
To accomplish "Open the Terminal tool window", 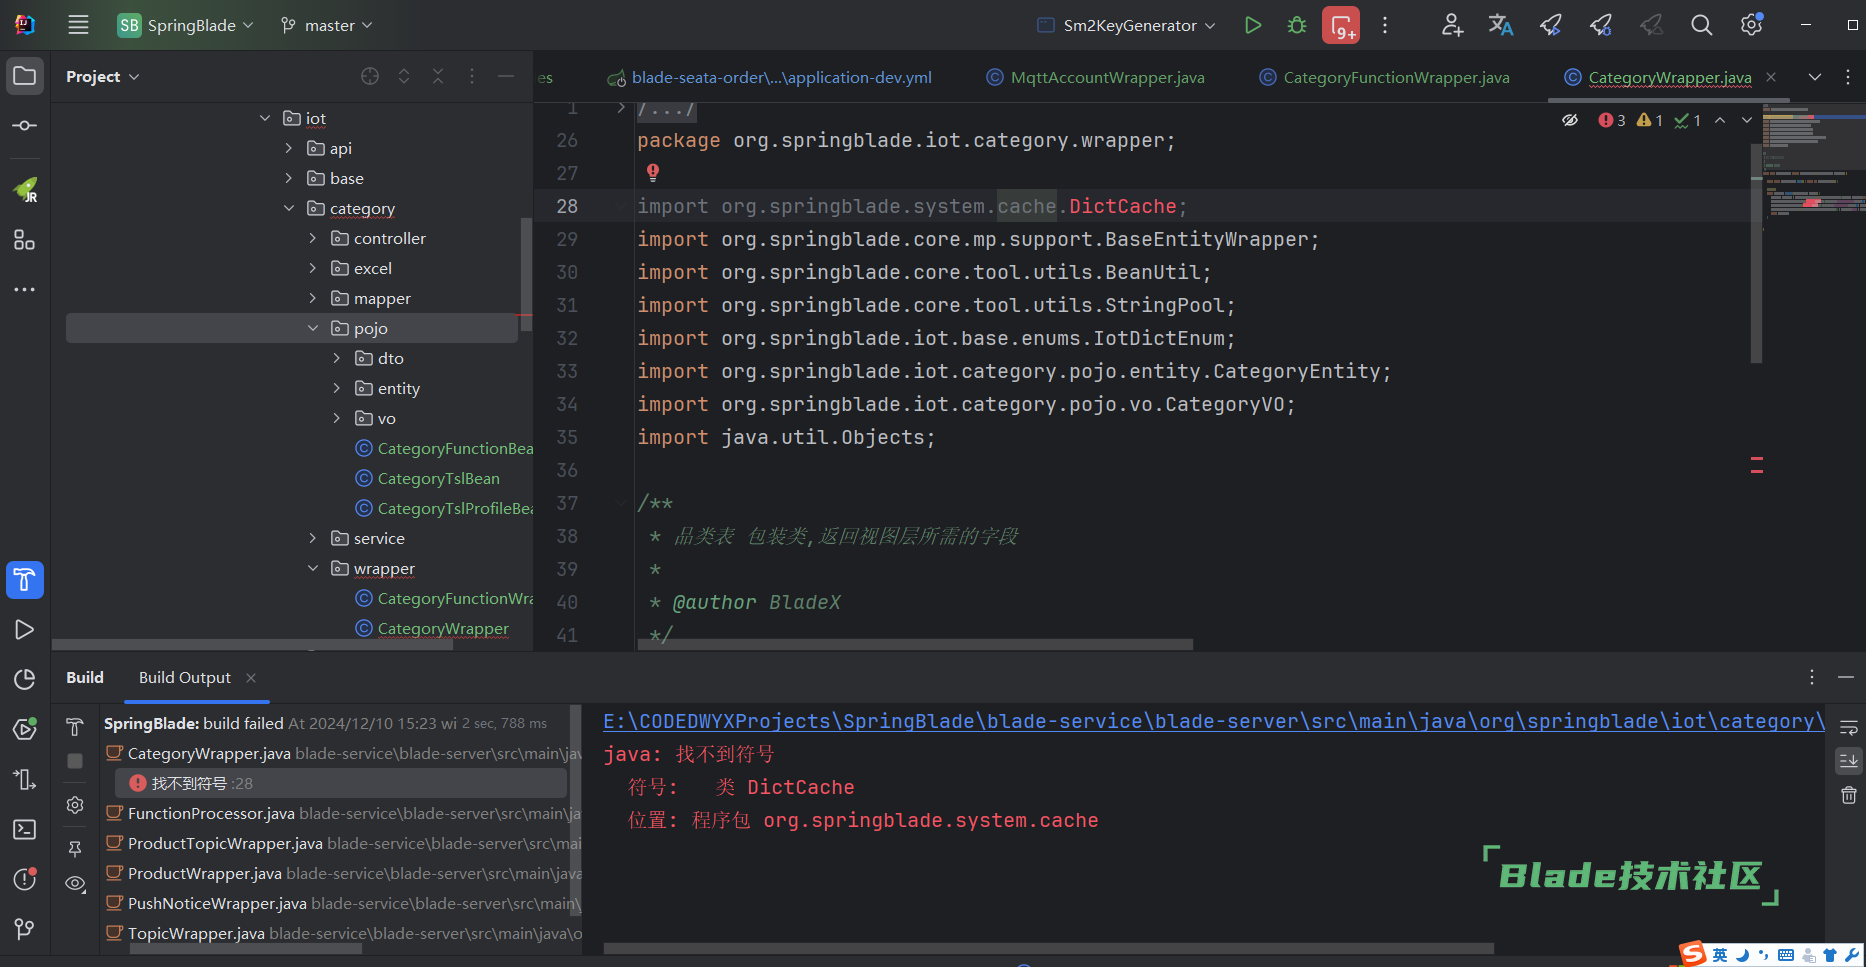I will (x=25, y=829).
